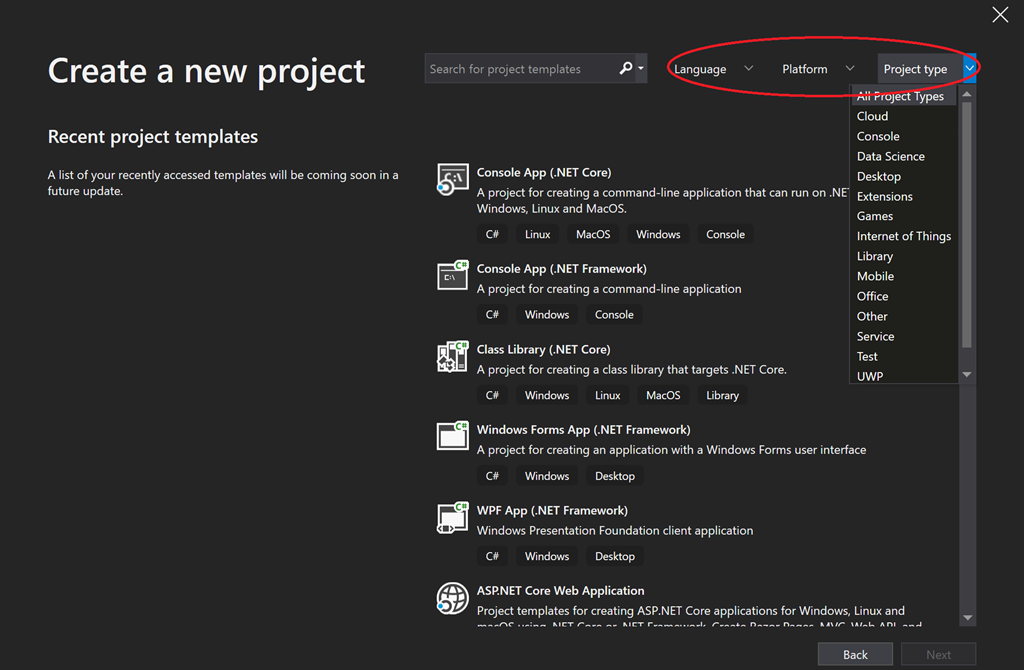This screenshot has width=1024, height=670.
Task: Click the Console tag under Console App (.NET Framework)
Action: tap(614, 315)
